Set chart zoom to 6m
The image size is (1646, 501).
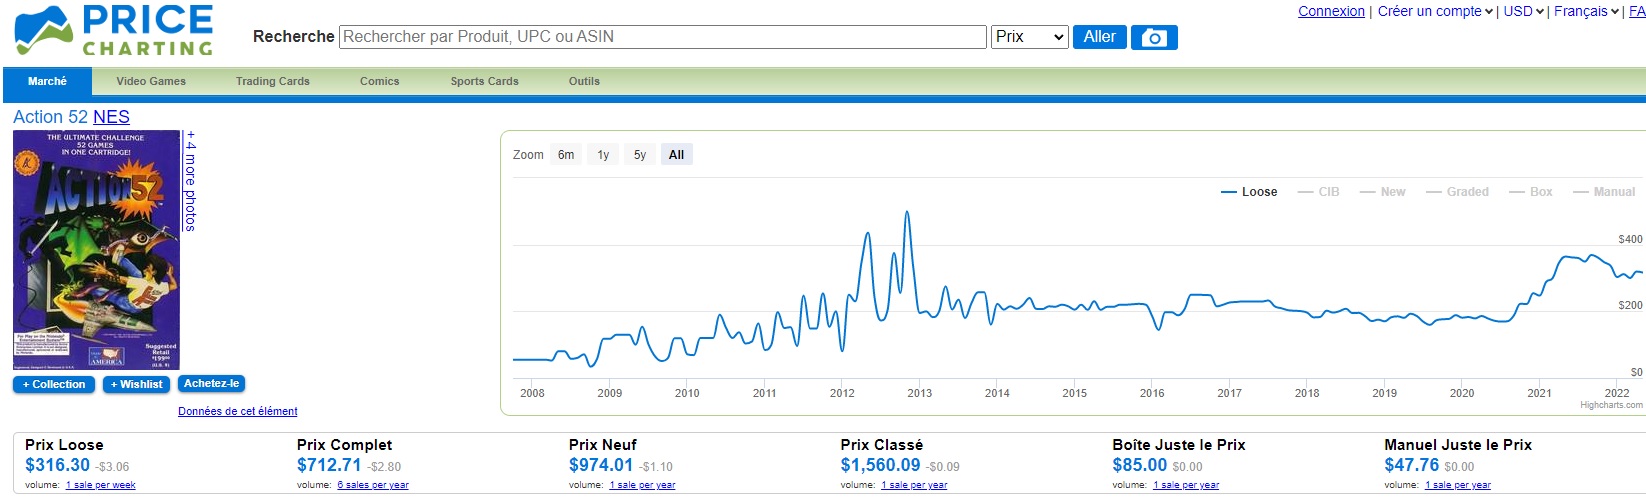[x=566, y=155]
